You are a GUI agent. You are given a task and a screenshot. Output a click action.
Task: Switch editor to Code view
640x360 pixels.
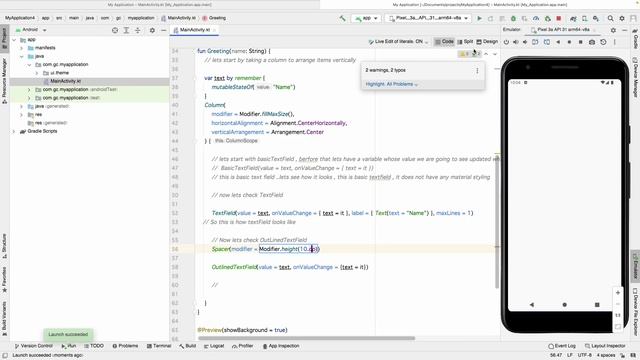[444, 42]
